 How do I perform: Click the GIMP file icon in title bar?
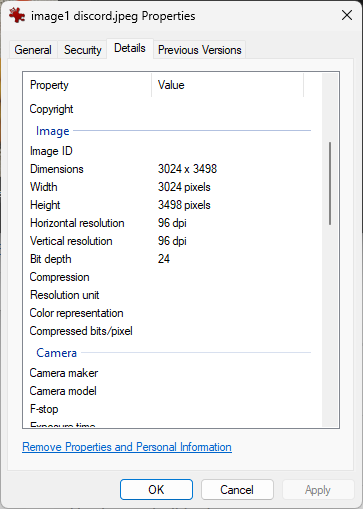click(x=17, y=15)
